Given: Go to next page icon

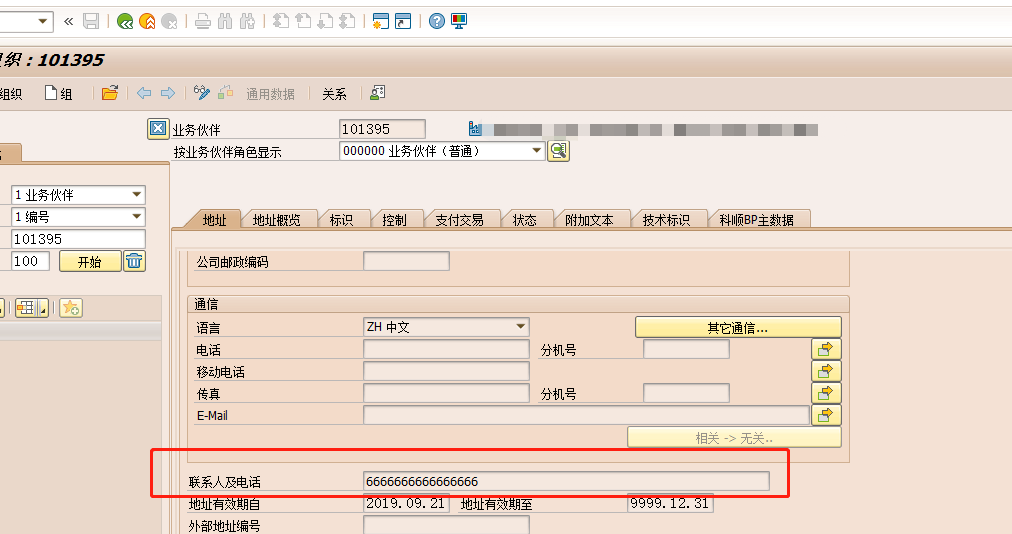Looking at the screenshot, I should tap(325, 21).
